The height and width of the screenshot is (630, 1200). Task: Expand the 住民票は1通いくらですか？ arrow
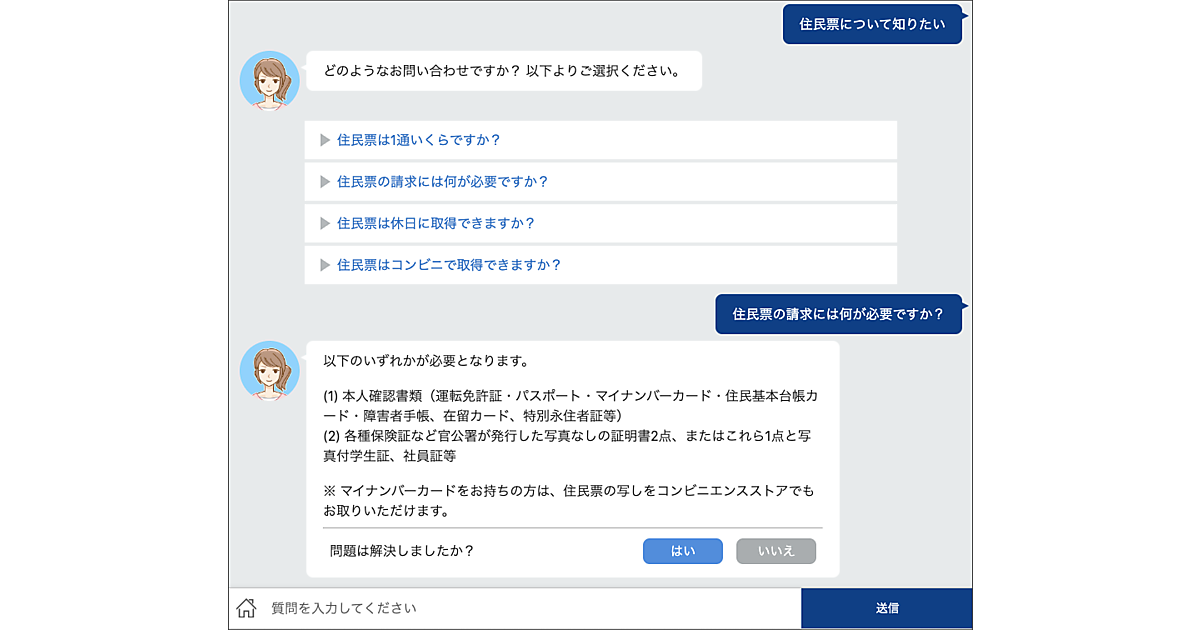tap(325, 140)
